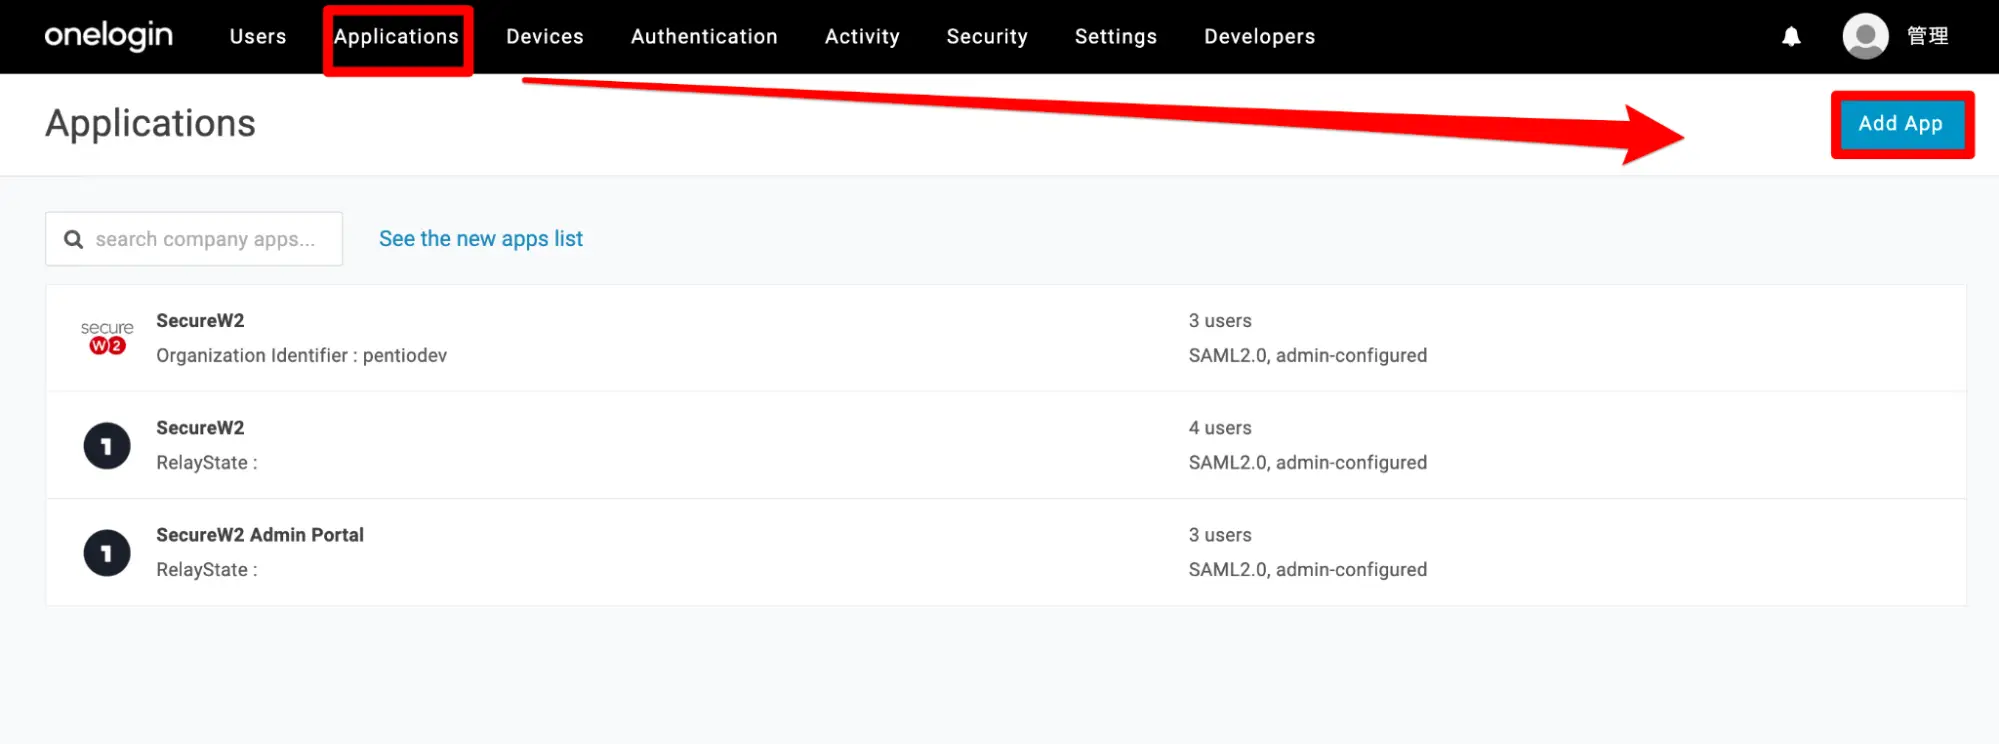Click the icon beside SecureW2 Admin Portal

[x=107, y=553]
